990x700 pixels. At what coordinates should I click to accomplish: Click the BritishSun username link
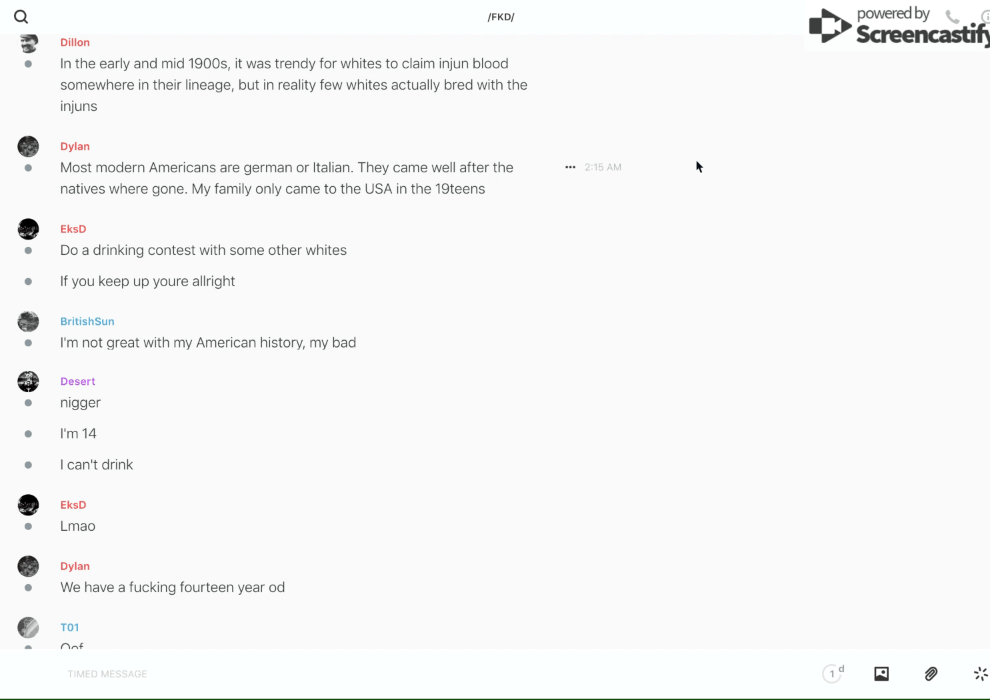tap(87, 321)
